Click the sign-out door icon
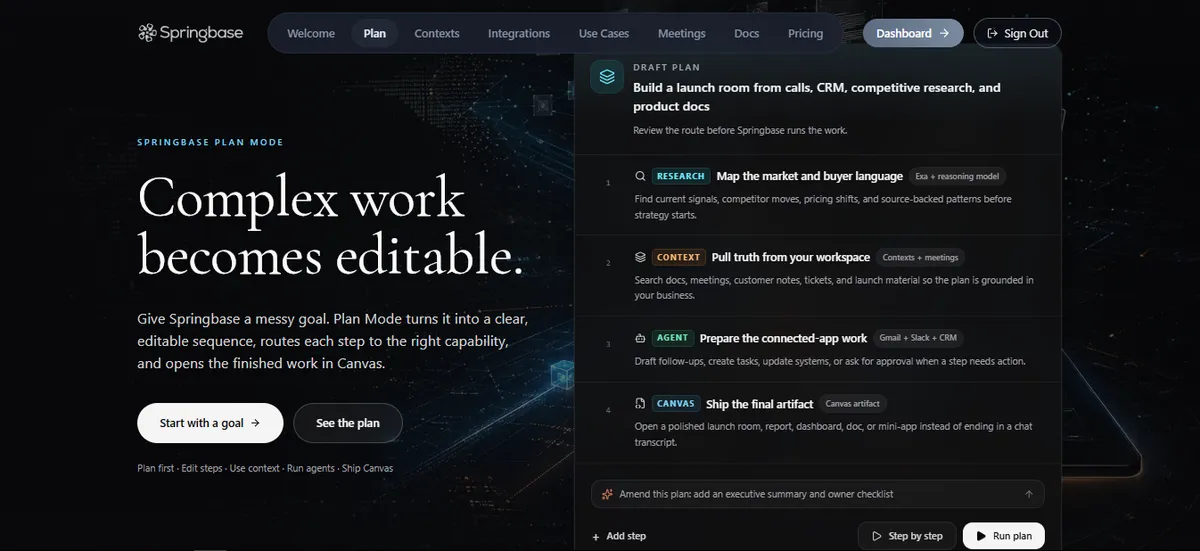The image size is (1200, 551). pyautogui.click(x=992, y=33)
